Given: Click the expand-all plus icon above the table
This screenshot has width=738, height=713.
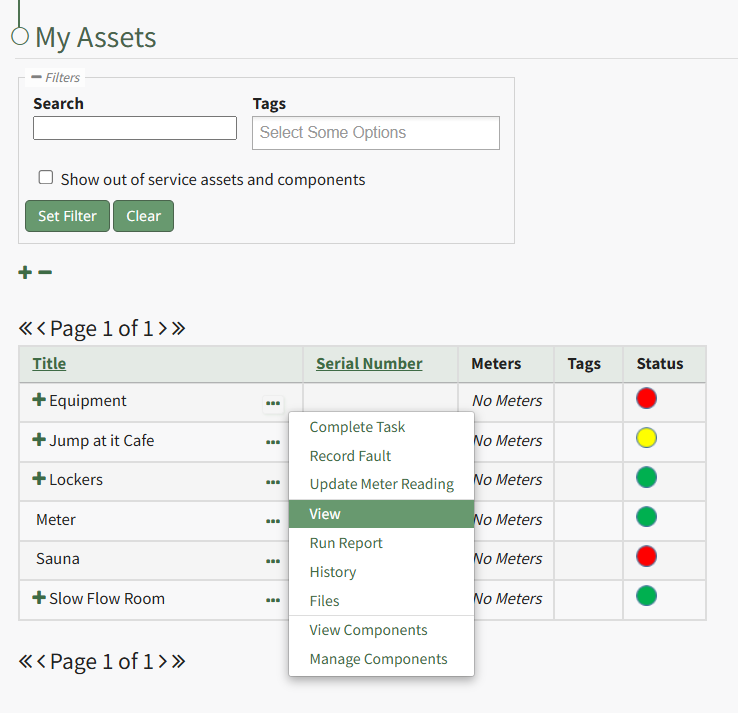Looking at the screenshot, I should [25, 273].
